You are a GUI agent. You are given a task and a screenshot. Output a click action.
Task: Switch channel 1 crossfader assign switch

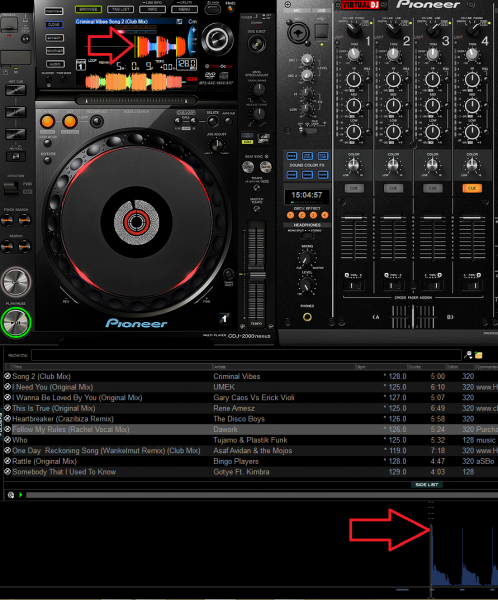pos(354,285)
